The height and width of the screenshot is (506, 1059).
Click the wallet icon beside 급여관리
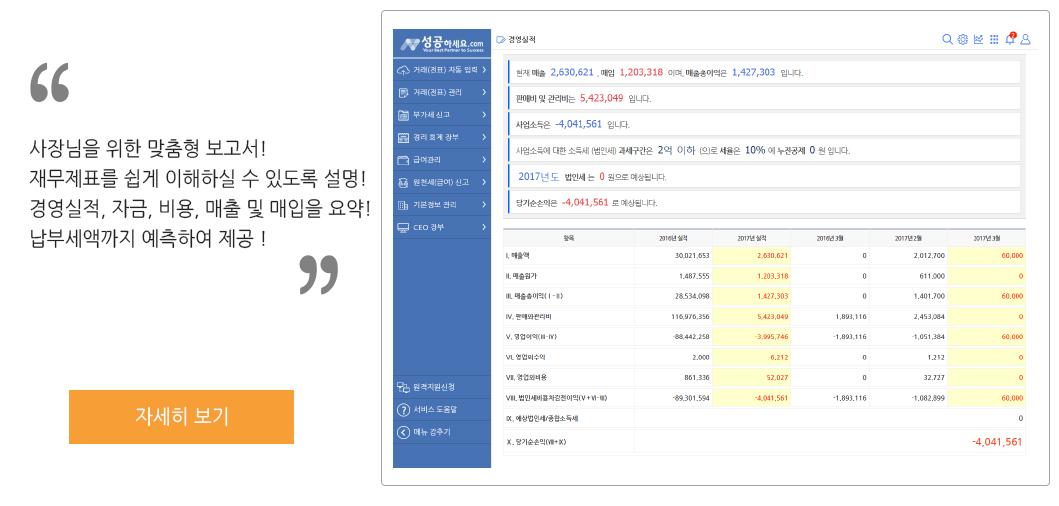click(x=403, y=159)
